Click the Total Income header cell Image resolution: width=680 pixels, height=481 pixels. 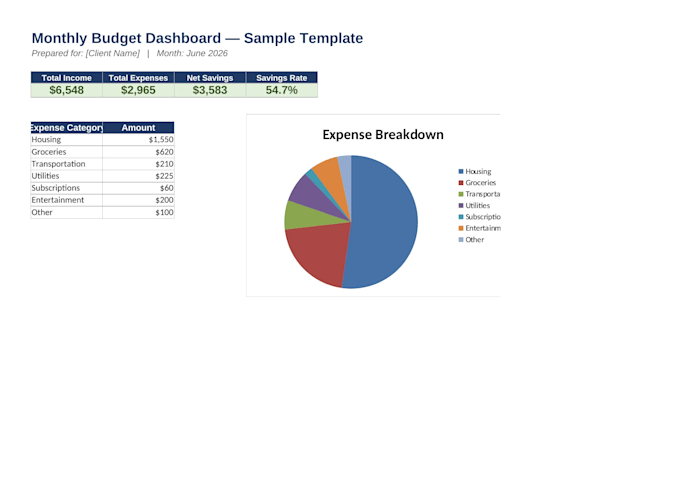[67, 78]
